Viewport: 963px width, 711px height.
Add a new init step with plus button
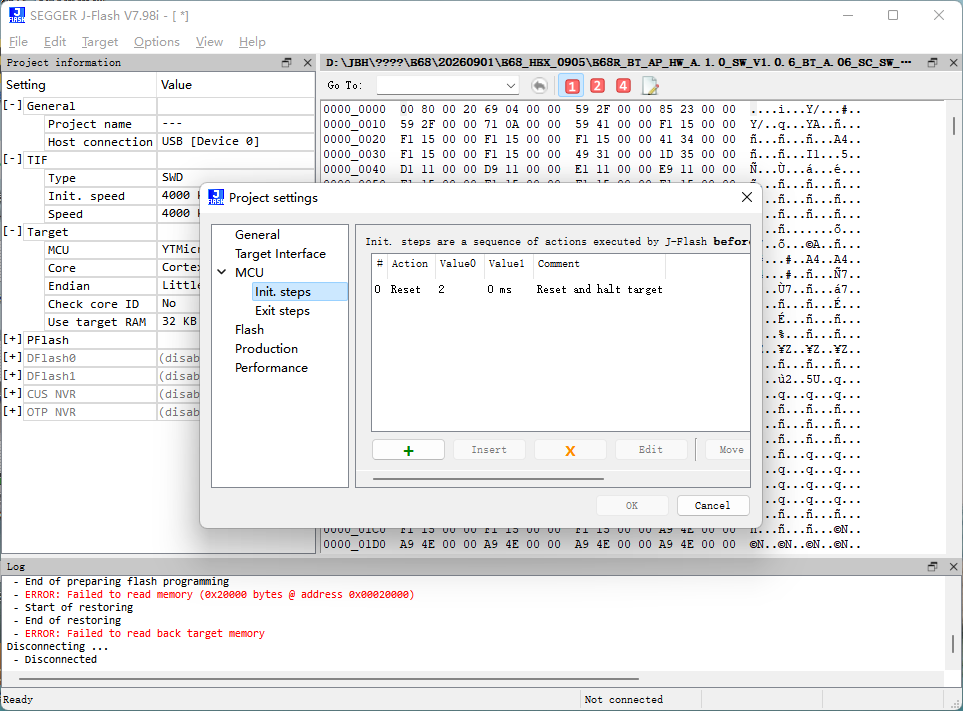coord(408,450)
